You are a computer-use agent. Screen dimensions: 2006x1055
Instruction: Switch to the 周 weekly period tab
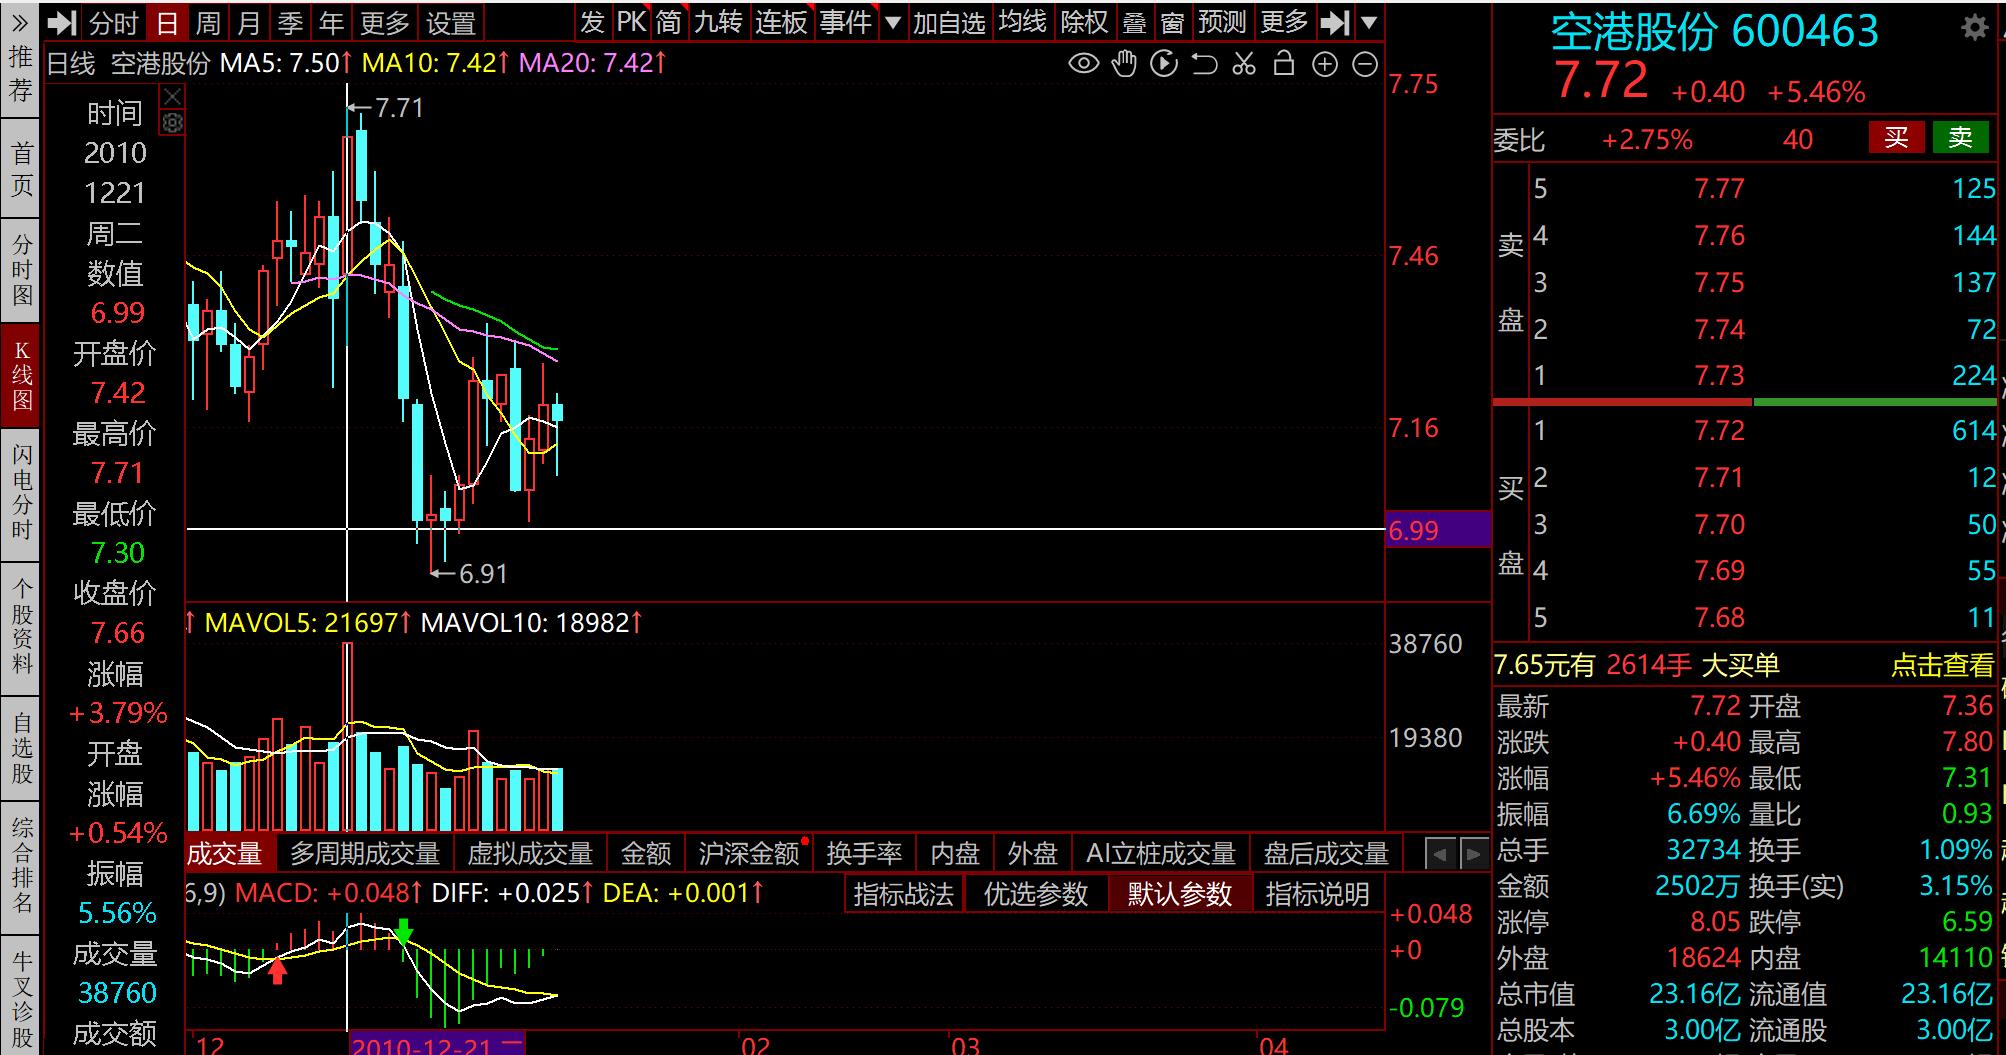[x=208, y=22]
